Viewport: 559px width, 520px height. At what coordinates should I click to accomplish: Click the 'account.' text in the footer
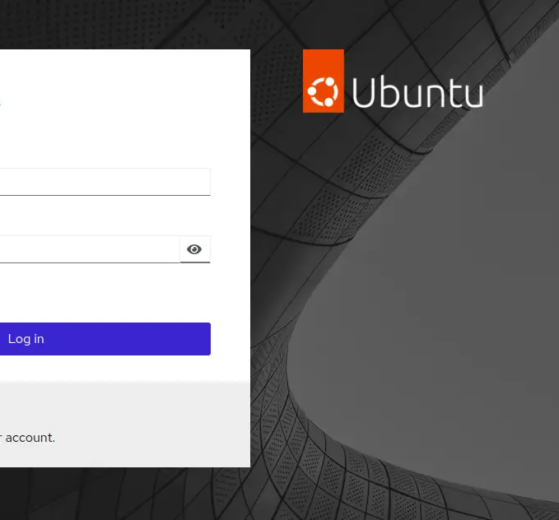[30, 438]
